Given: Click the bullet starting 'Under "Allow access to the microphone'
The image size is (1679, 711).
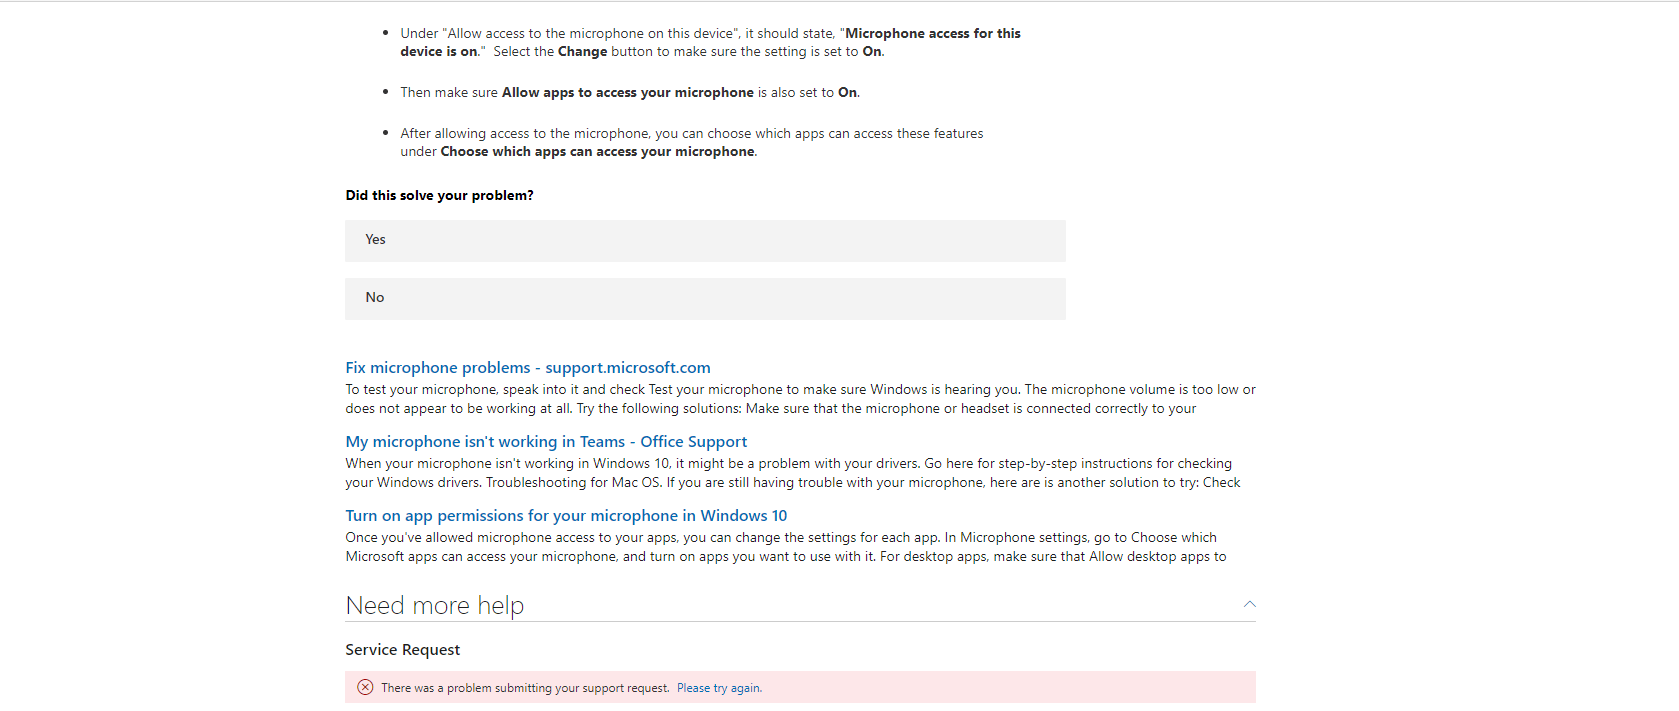Looking at the screenshot, I should 710,42.
